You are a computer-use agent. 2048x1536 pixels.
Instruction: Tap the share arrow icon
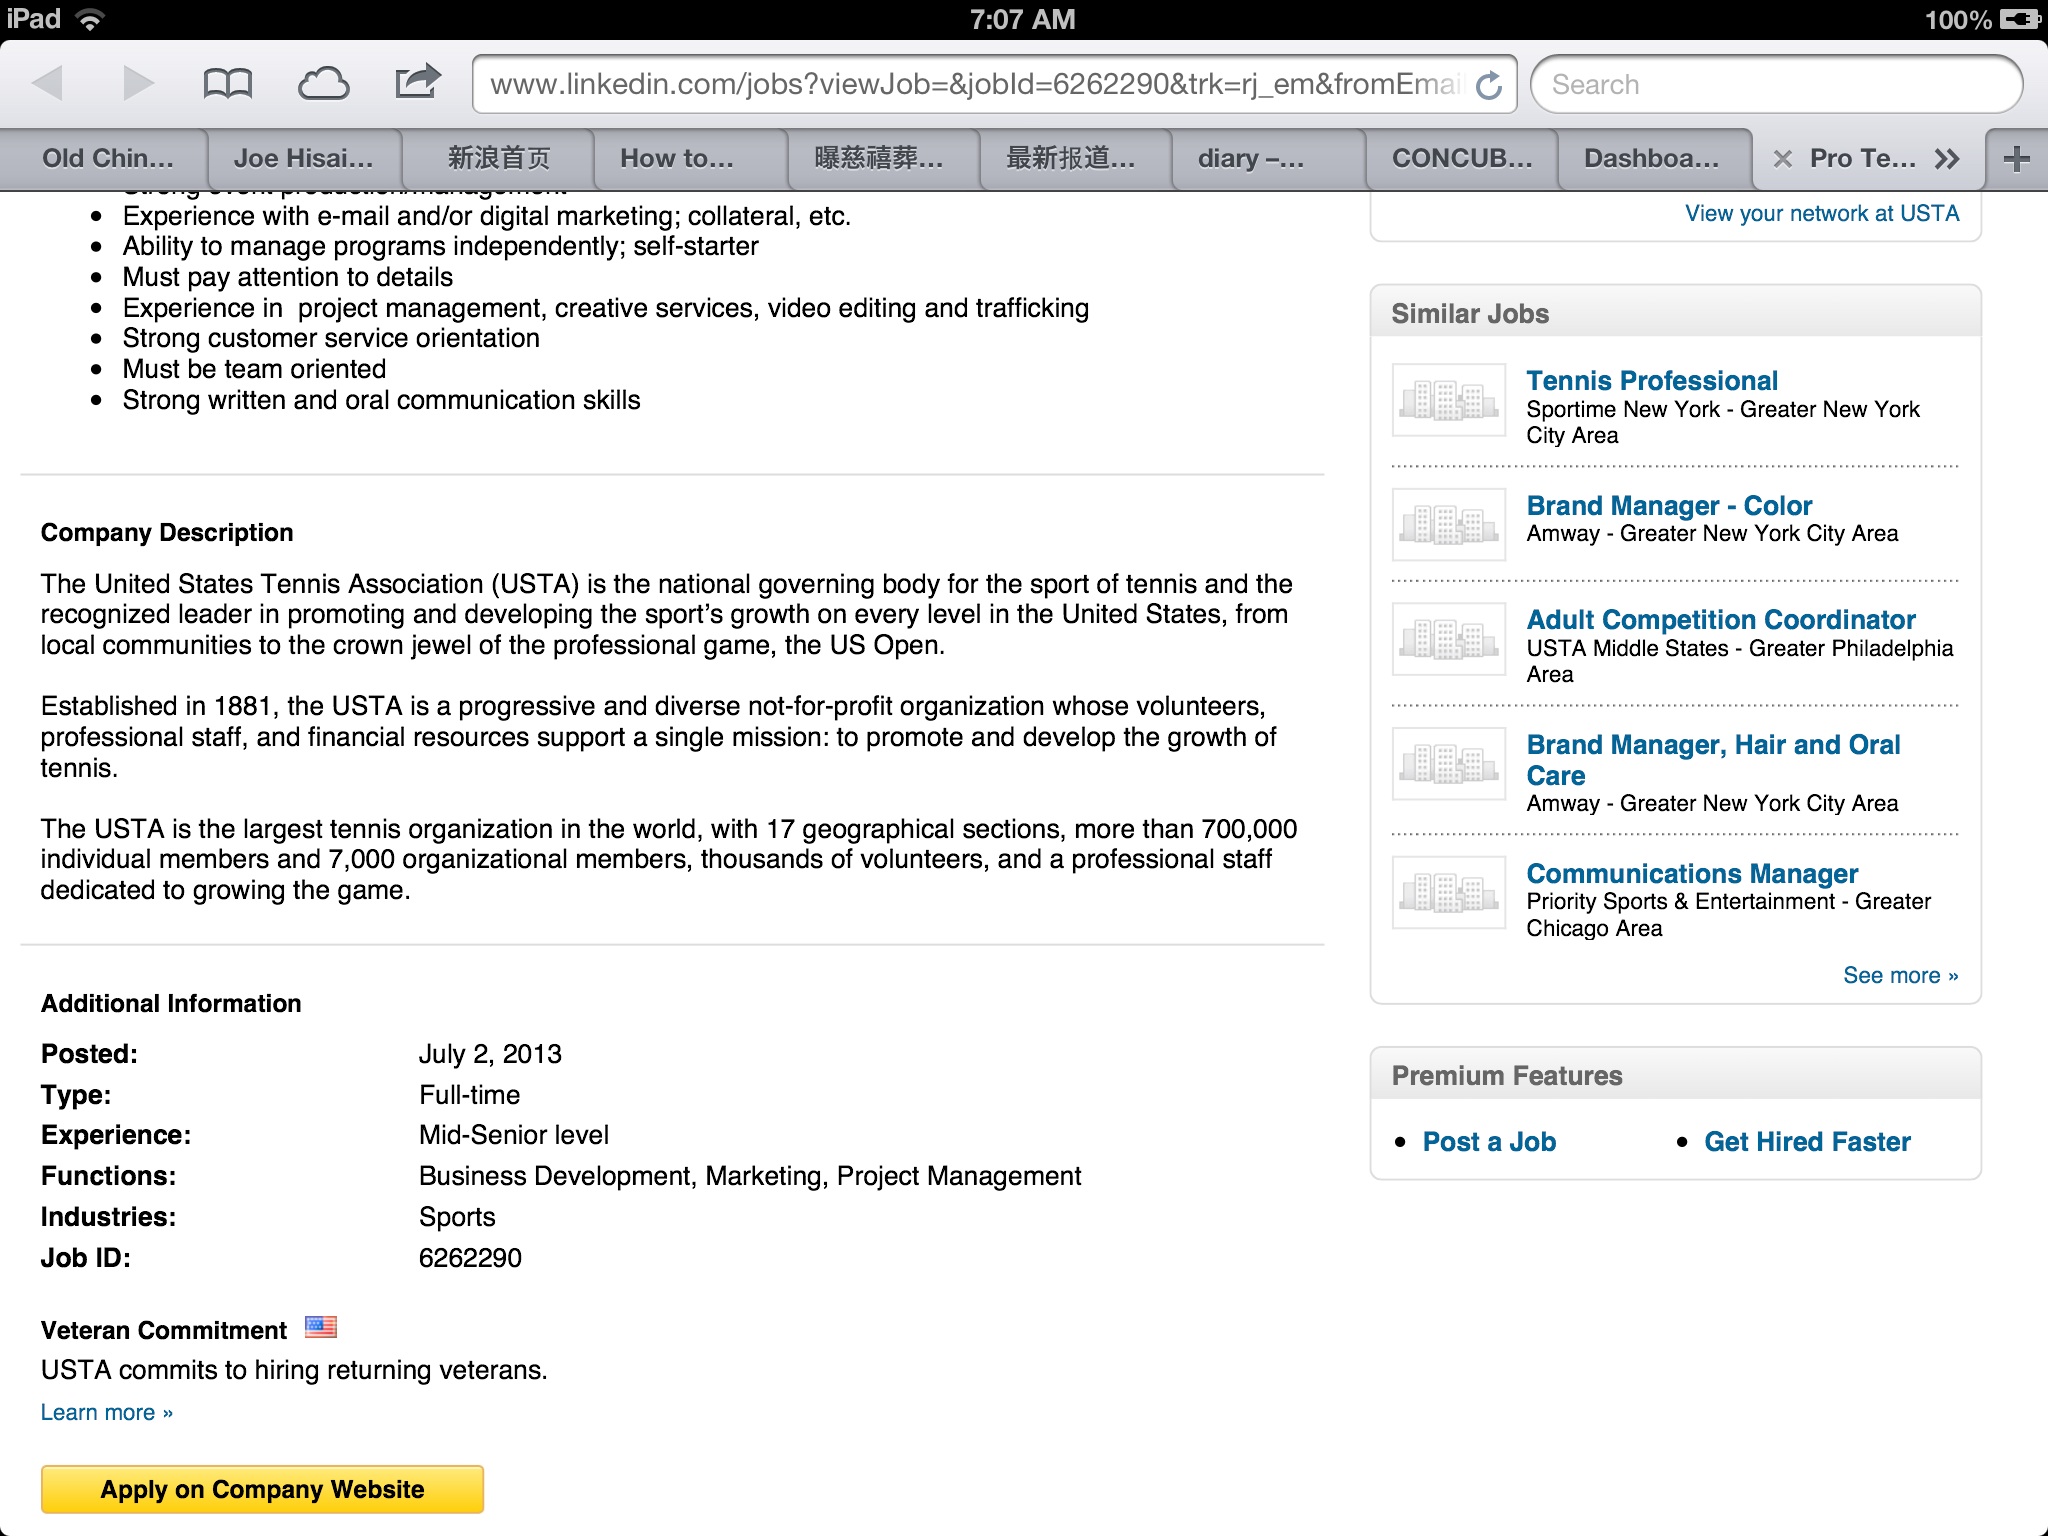click(417, 82)
